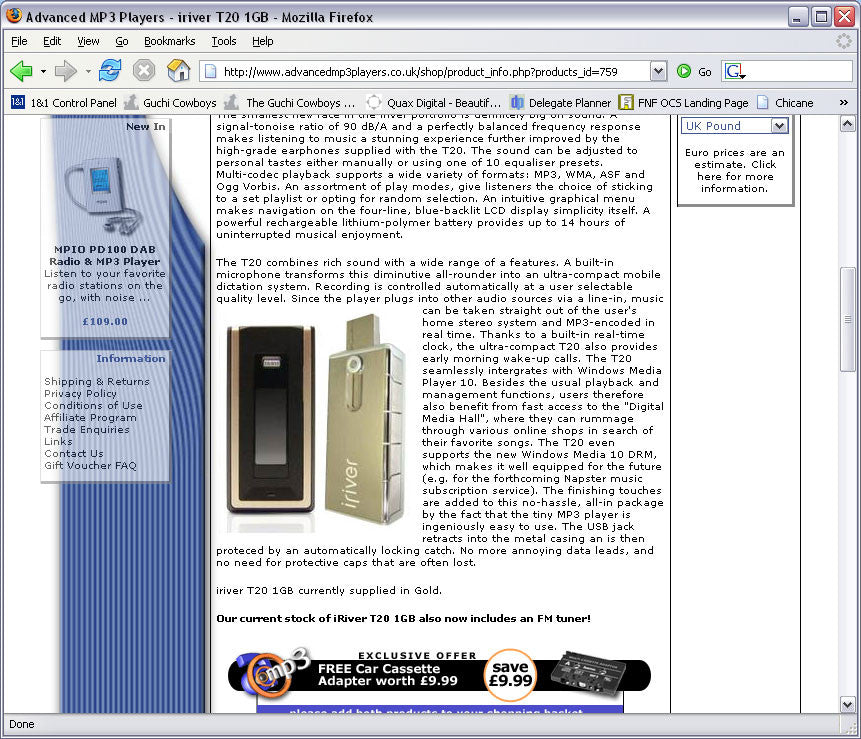Click the green Back arrow button
The image size is (861, 739).
(x=21, y=71)
